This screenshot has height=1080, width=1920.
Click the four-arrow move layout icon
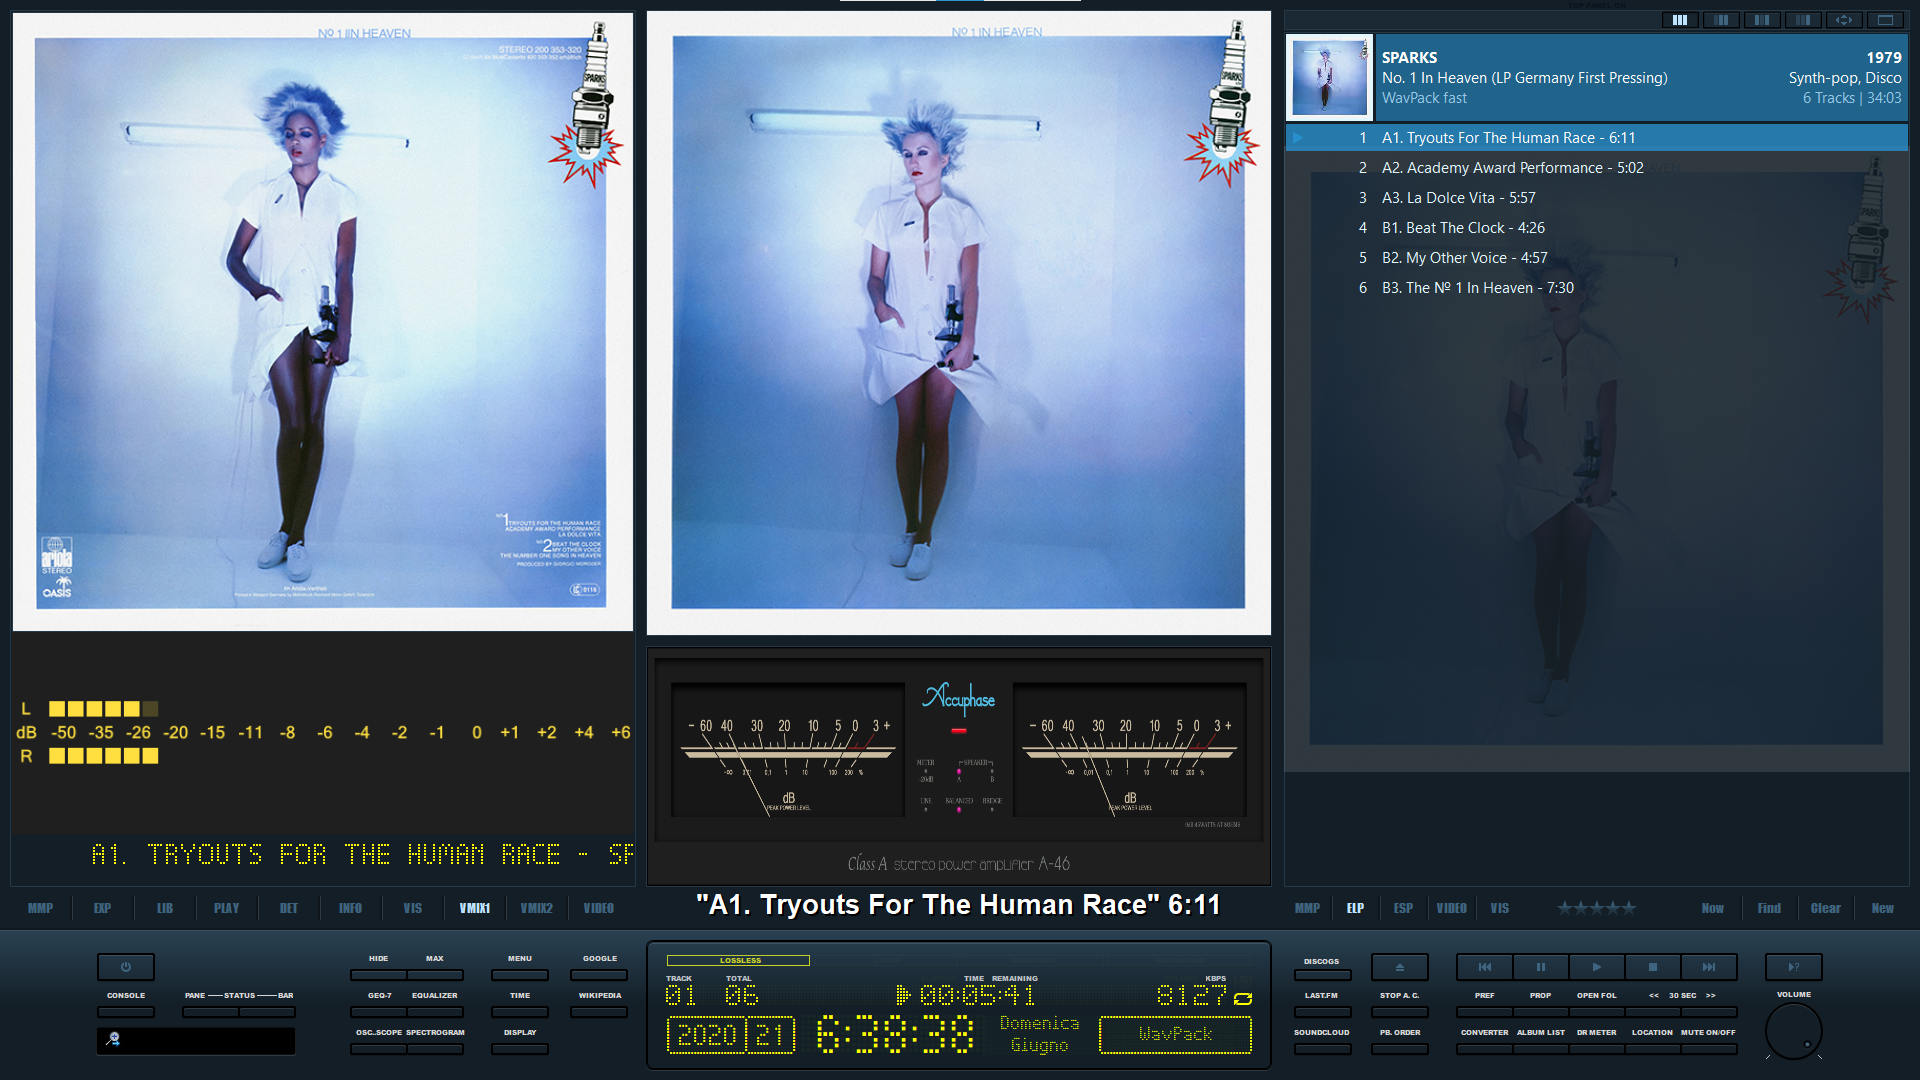tap(1844, 20)
